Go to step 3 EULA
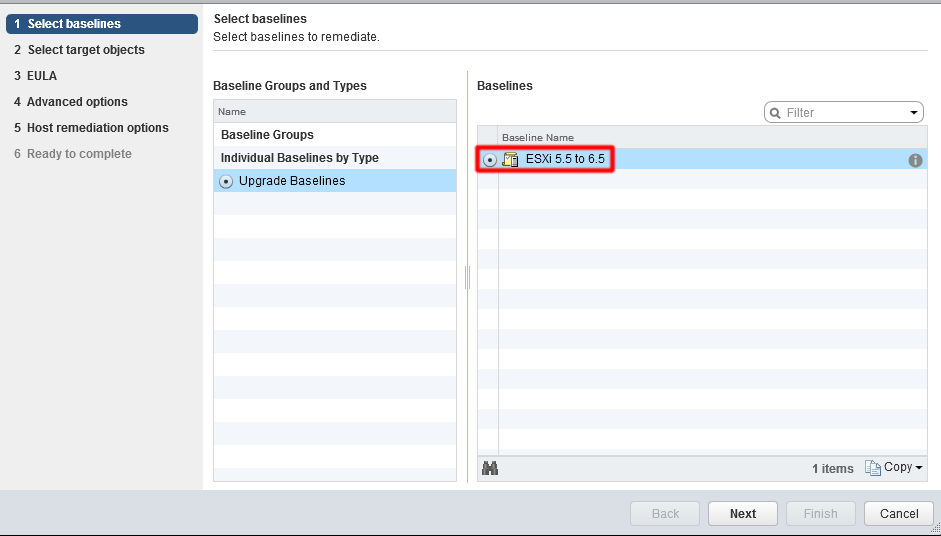Viewport: 941px width, 536px height. click(x=35, y=76)
